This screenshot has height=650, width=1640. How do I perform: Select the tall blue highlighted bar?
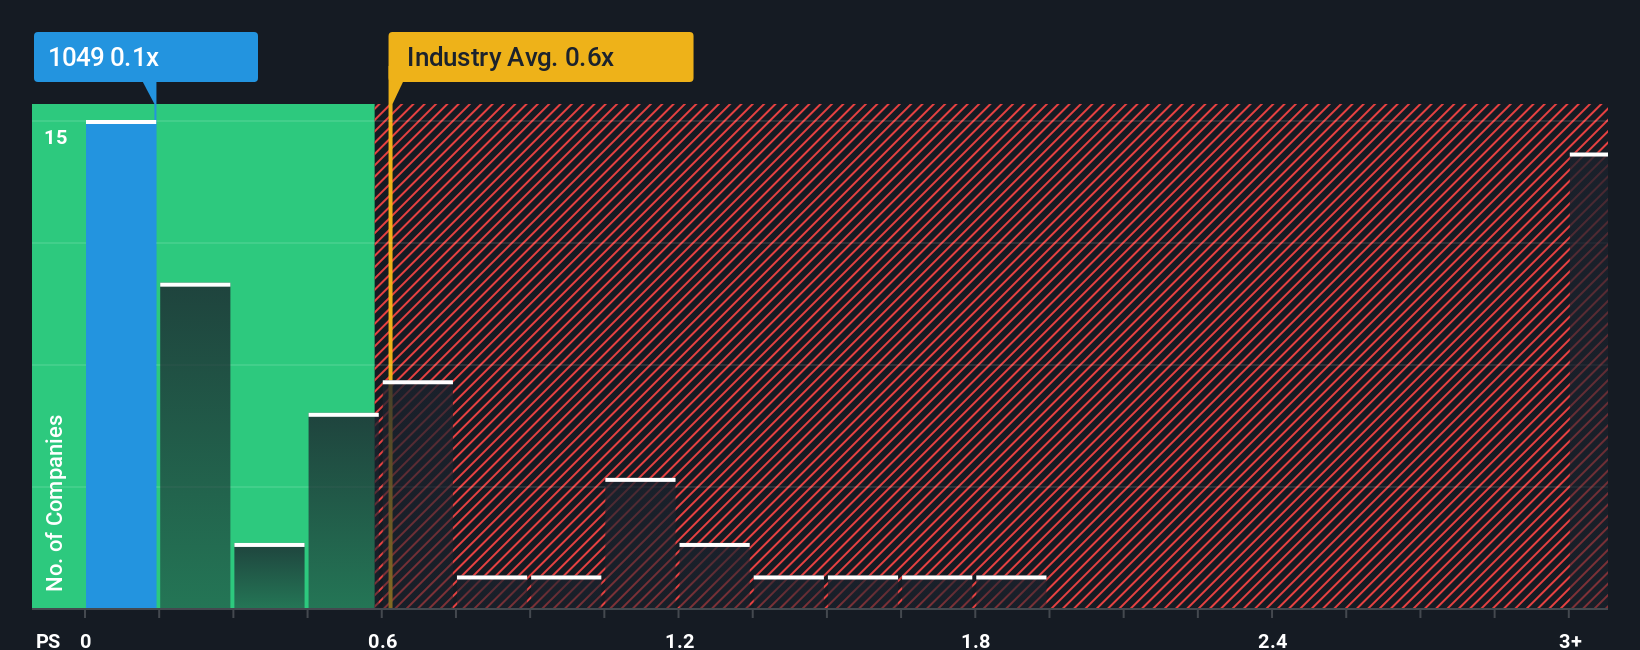(121, 365)
